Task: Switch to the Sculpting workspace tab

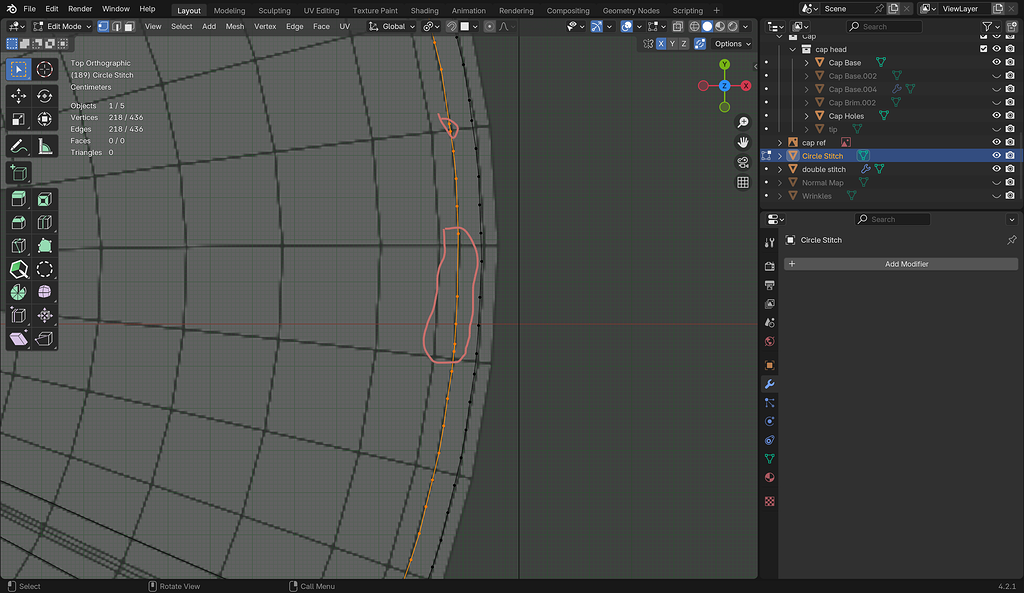Action: point(274,10)
